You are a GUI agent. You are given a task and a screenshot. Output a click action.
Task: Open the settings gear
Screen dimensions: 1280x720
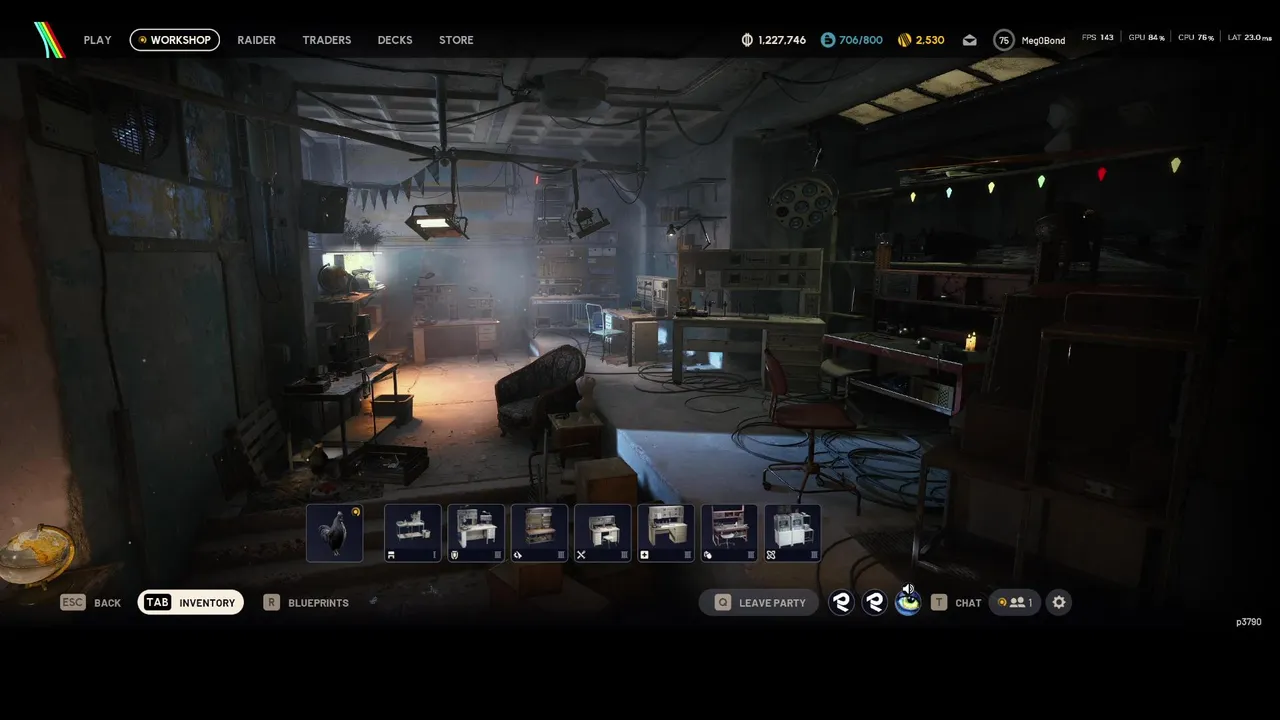coord(1059,602)
